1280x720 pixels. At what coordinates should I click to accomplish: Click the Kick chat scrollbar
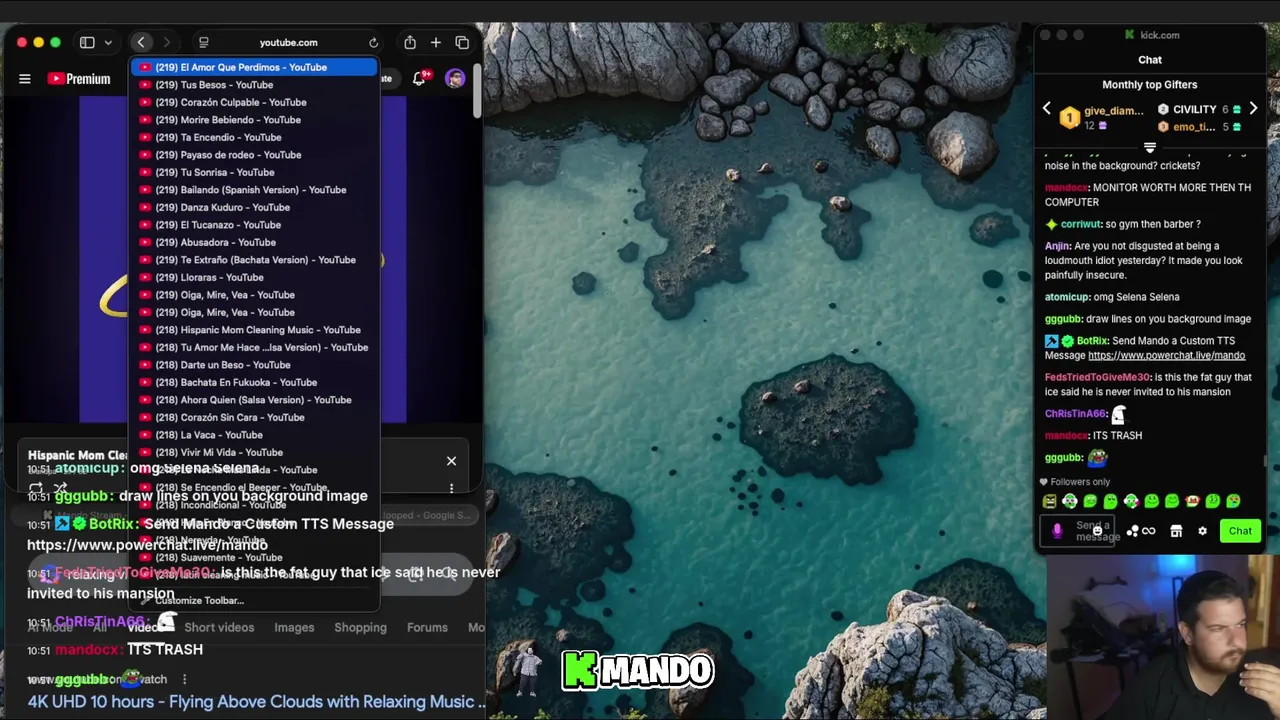tap(1266, 461)
